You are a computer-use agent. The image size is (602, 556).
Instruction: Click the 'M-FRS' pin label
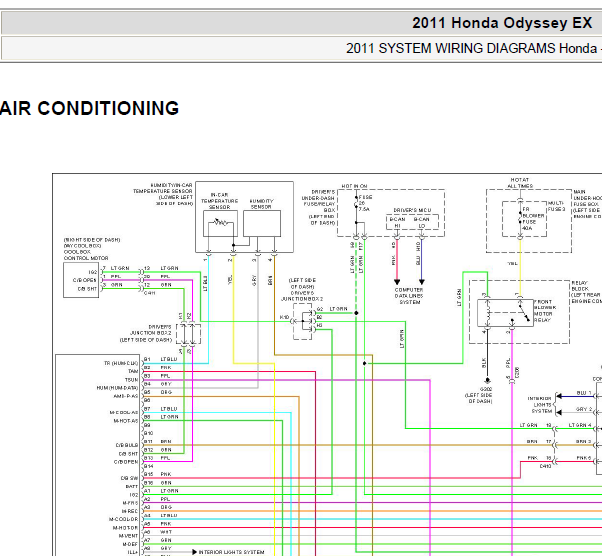[131, 503]
